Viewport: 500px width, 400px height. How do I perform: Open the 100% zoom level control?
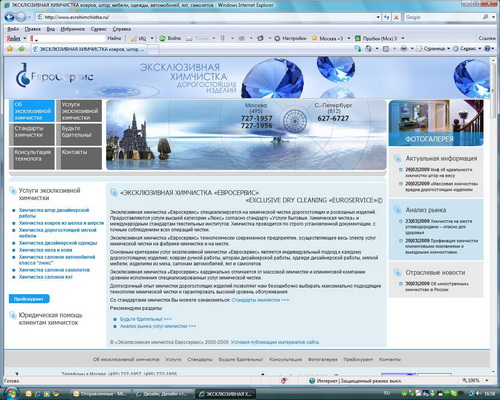tap(475, 381)
